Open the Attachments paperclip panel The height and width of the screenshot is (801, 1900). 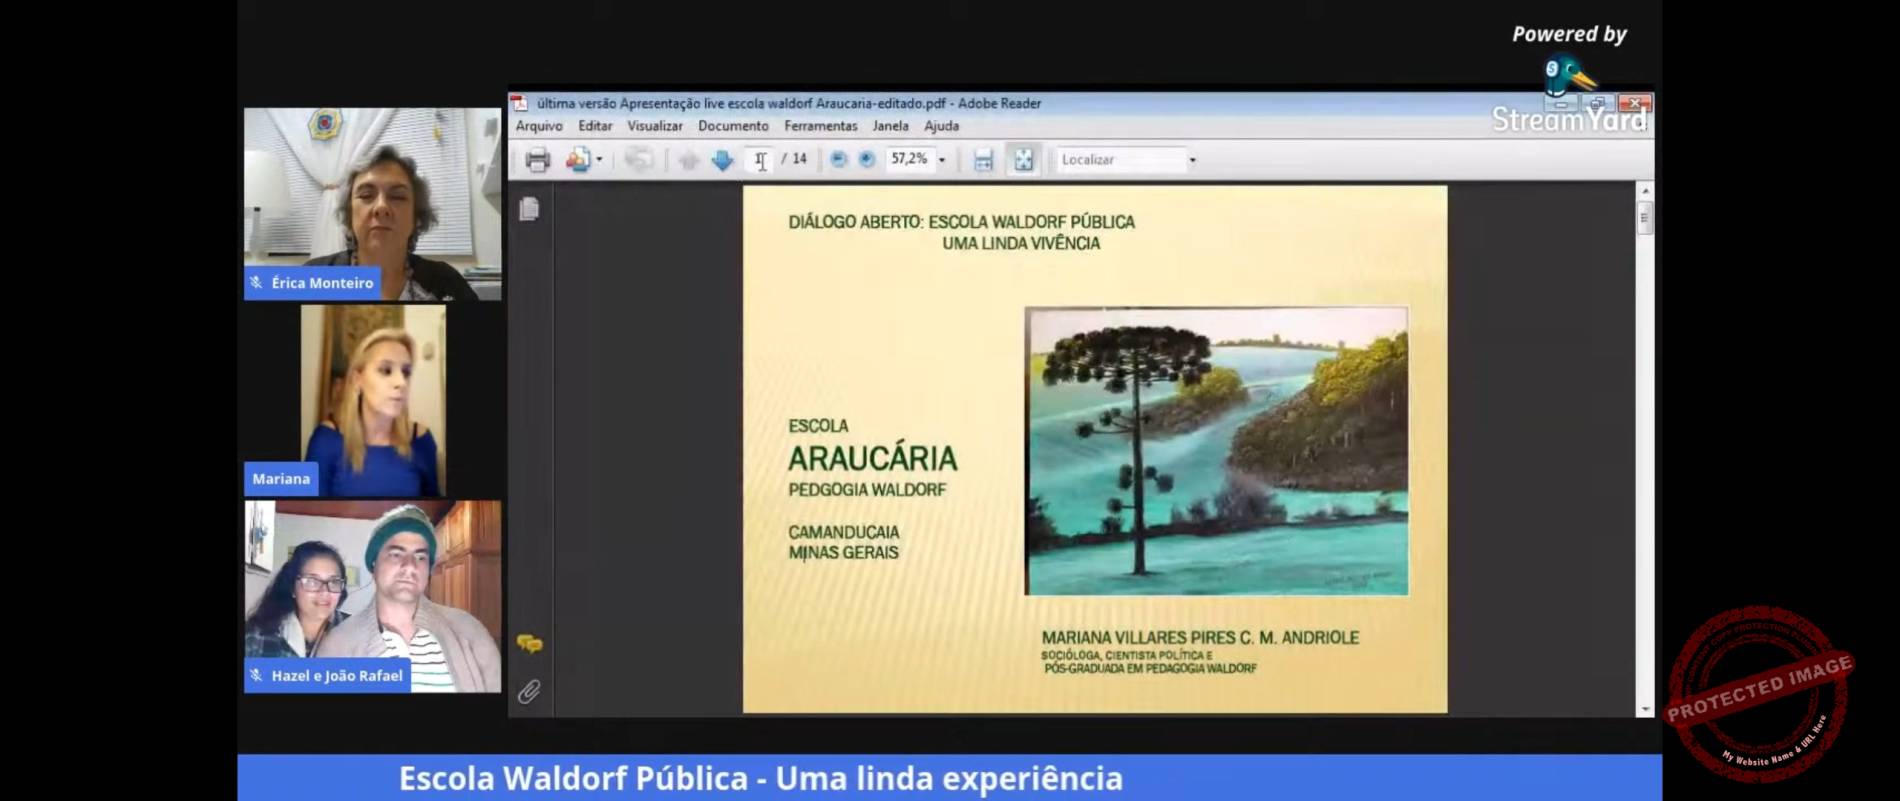coord(529,691)
